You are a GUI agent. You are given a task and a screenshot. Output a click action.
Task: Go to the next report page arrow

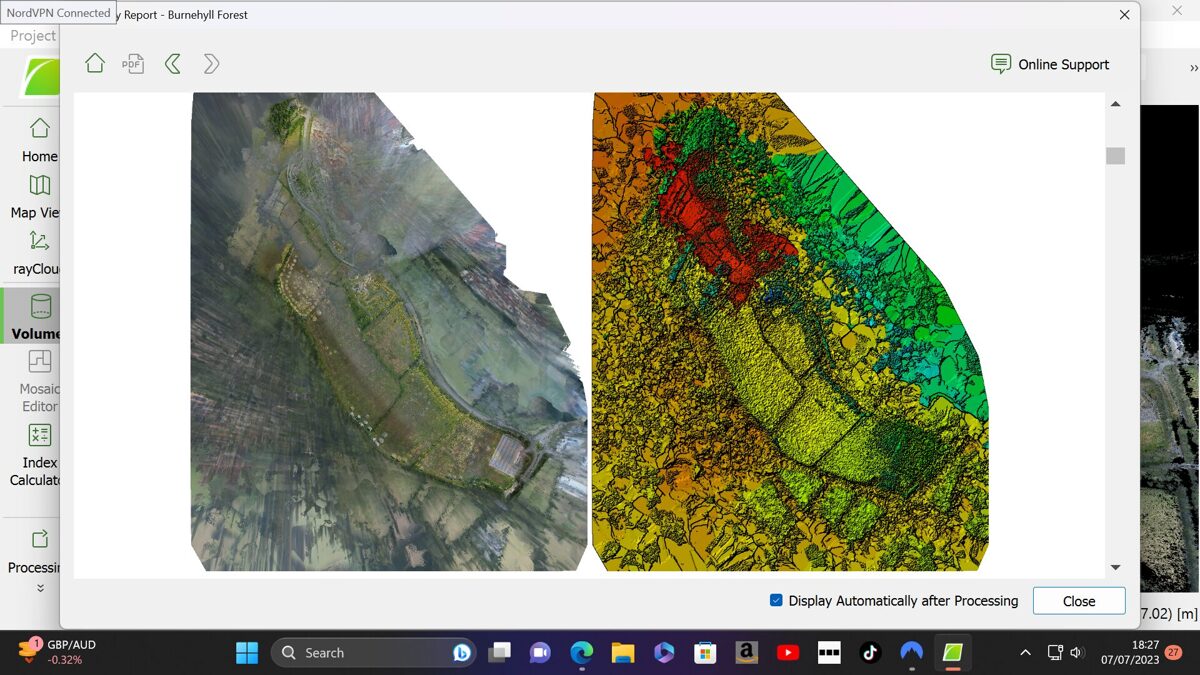[211, 64]
